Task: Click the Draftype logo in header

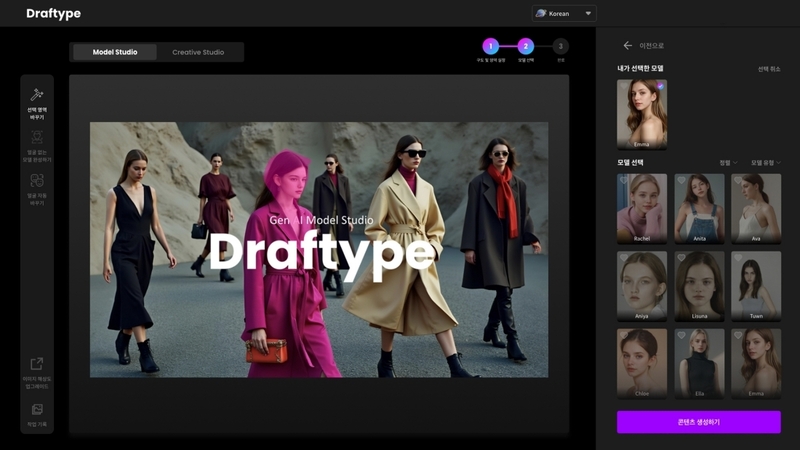Action: pyautogui.click(x=54, y=13)
